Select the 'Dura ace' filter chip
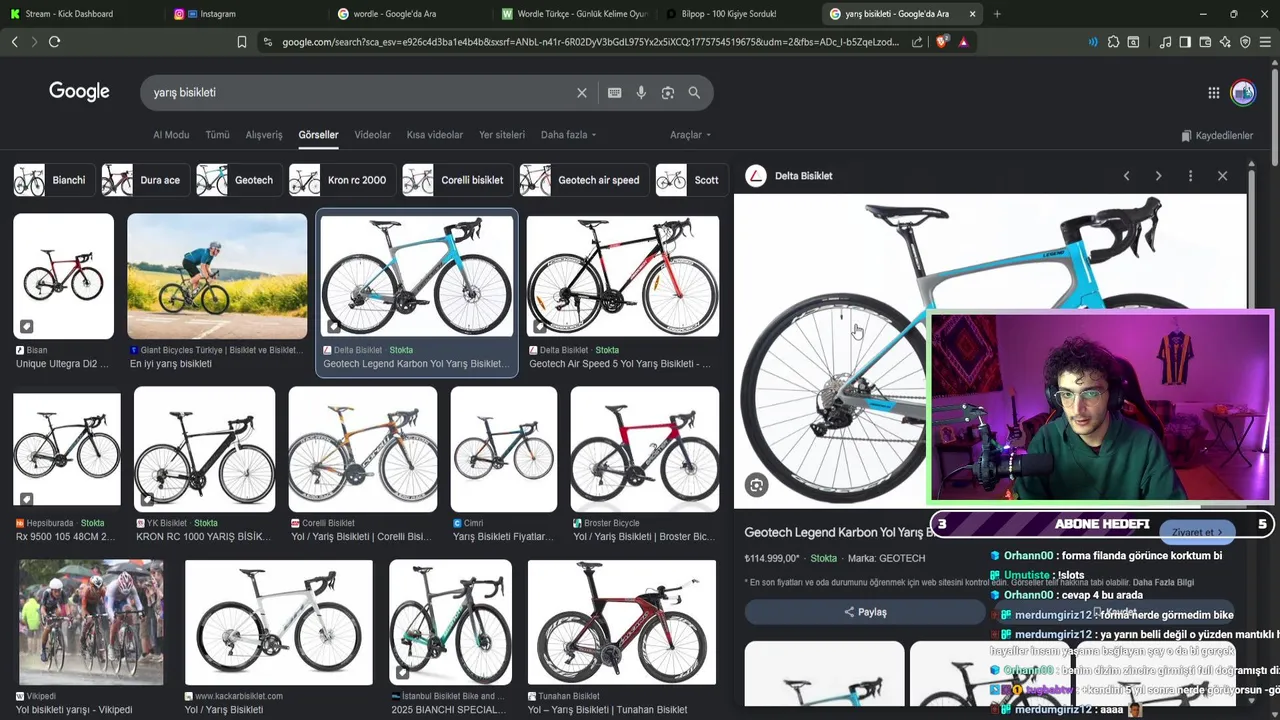Screen dimensions: 1280x720 (x=146, y=180)
